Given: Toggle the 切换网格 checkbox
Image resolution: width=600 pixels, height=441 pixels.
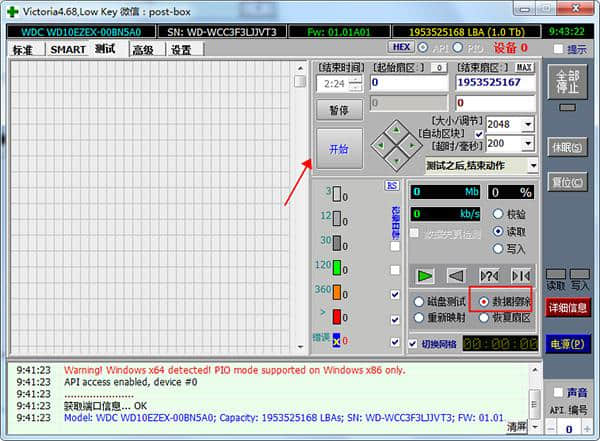Looking at the screenshot, I should pos(415,344).
